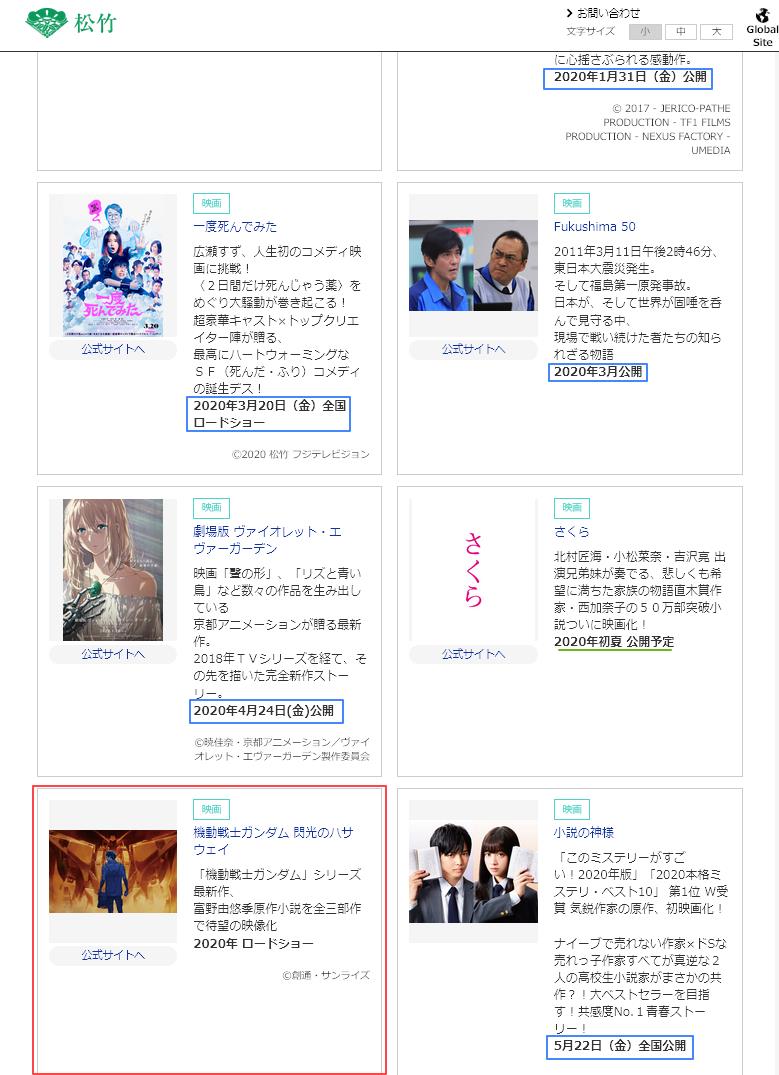Click the 一度死んでみた movie poster

tap(113, 266)
